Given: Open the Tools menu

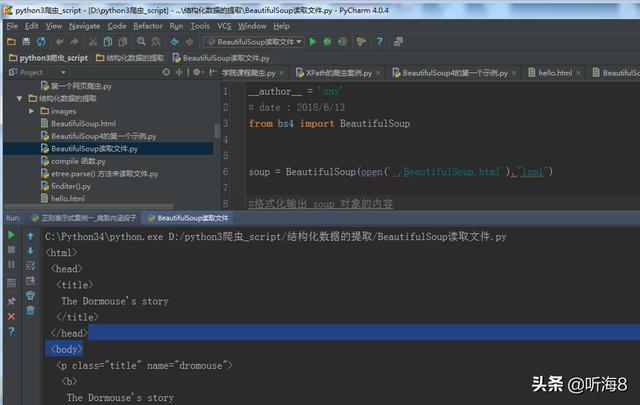Looking at the screenshot, I should (x=200, y=26).
